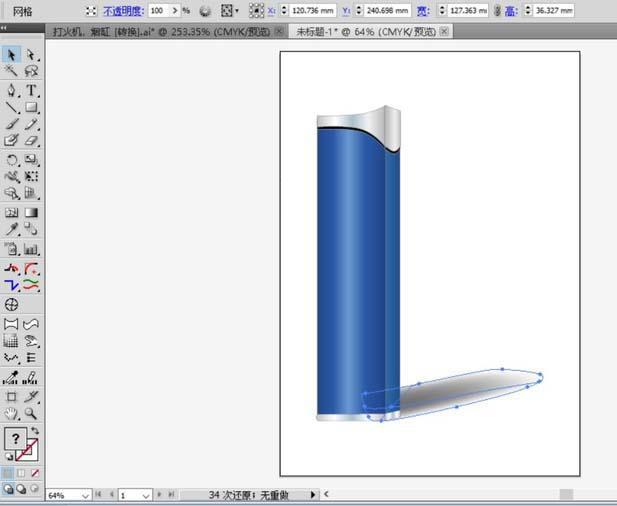Select the Rectangle shape tool
This screenshot has height=506, width=617.
(x=32, y=107)
